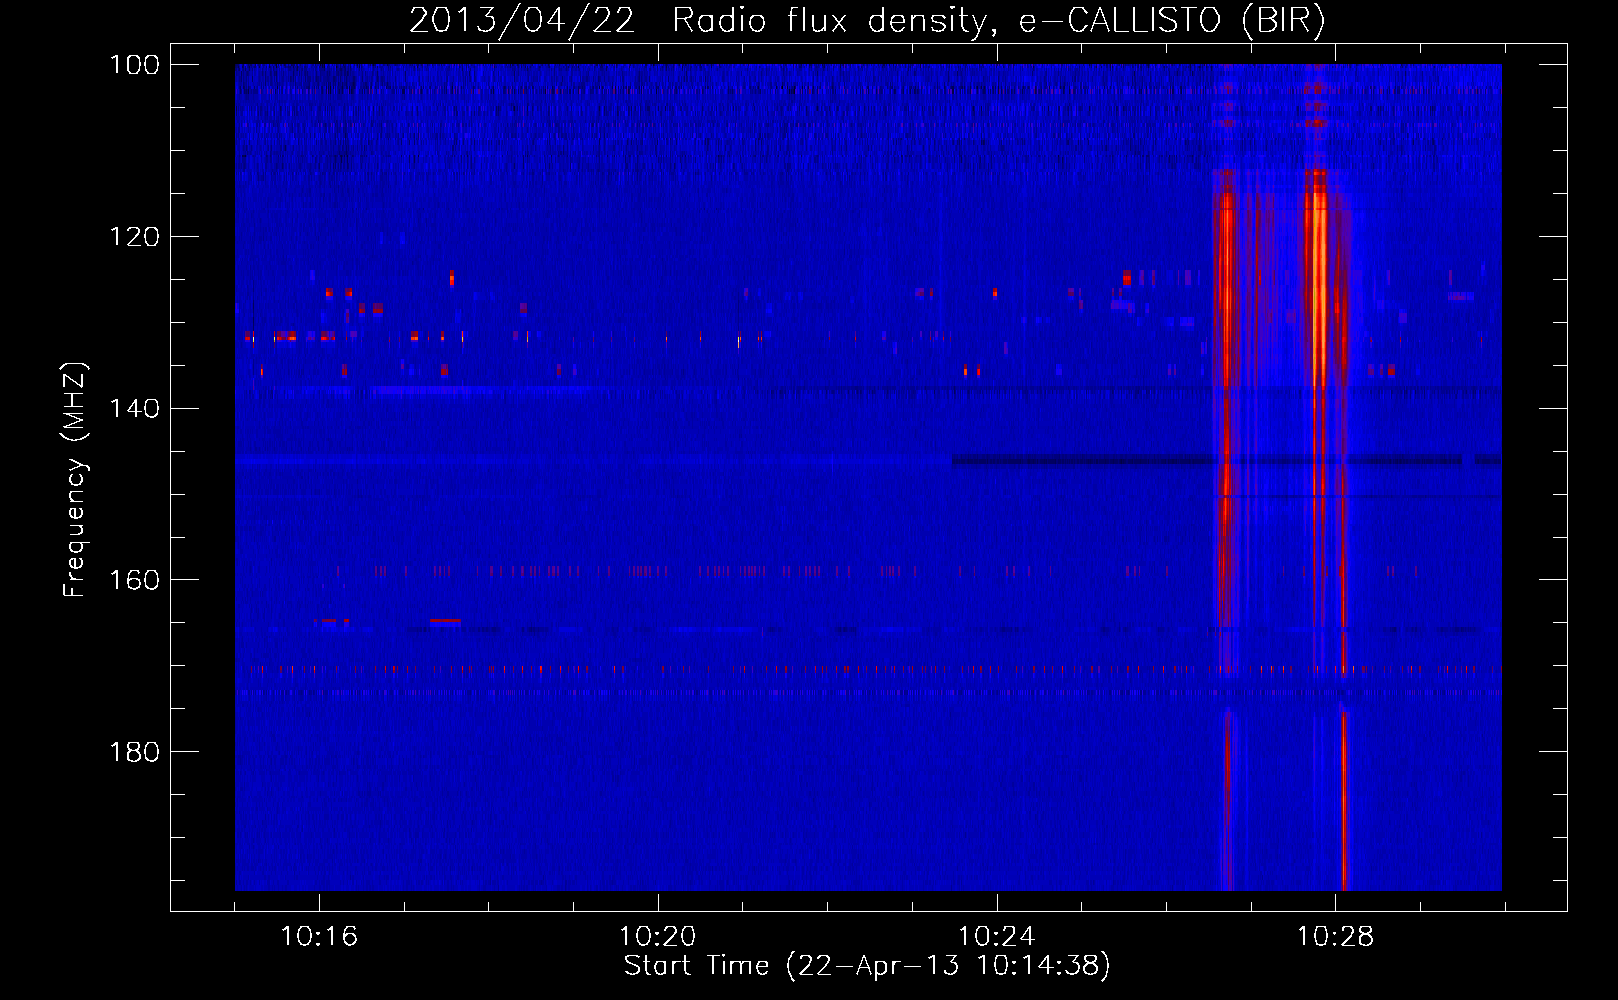Click the 120 frequency tick label
This screenshot has height=1000, width=1618.
(x=134, y=237)
